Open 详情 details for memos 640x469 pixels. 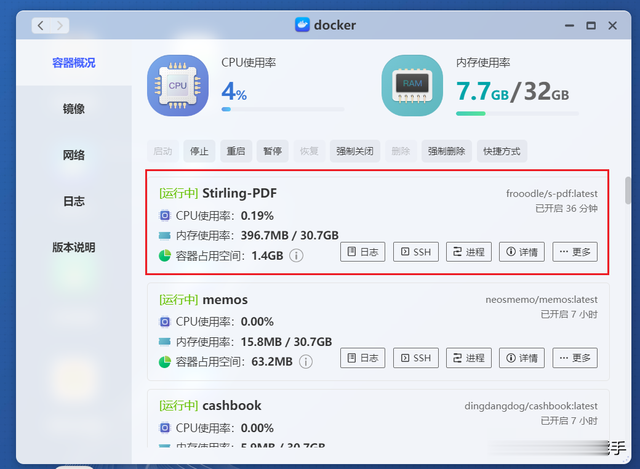(522, 358)
